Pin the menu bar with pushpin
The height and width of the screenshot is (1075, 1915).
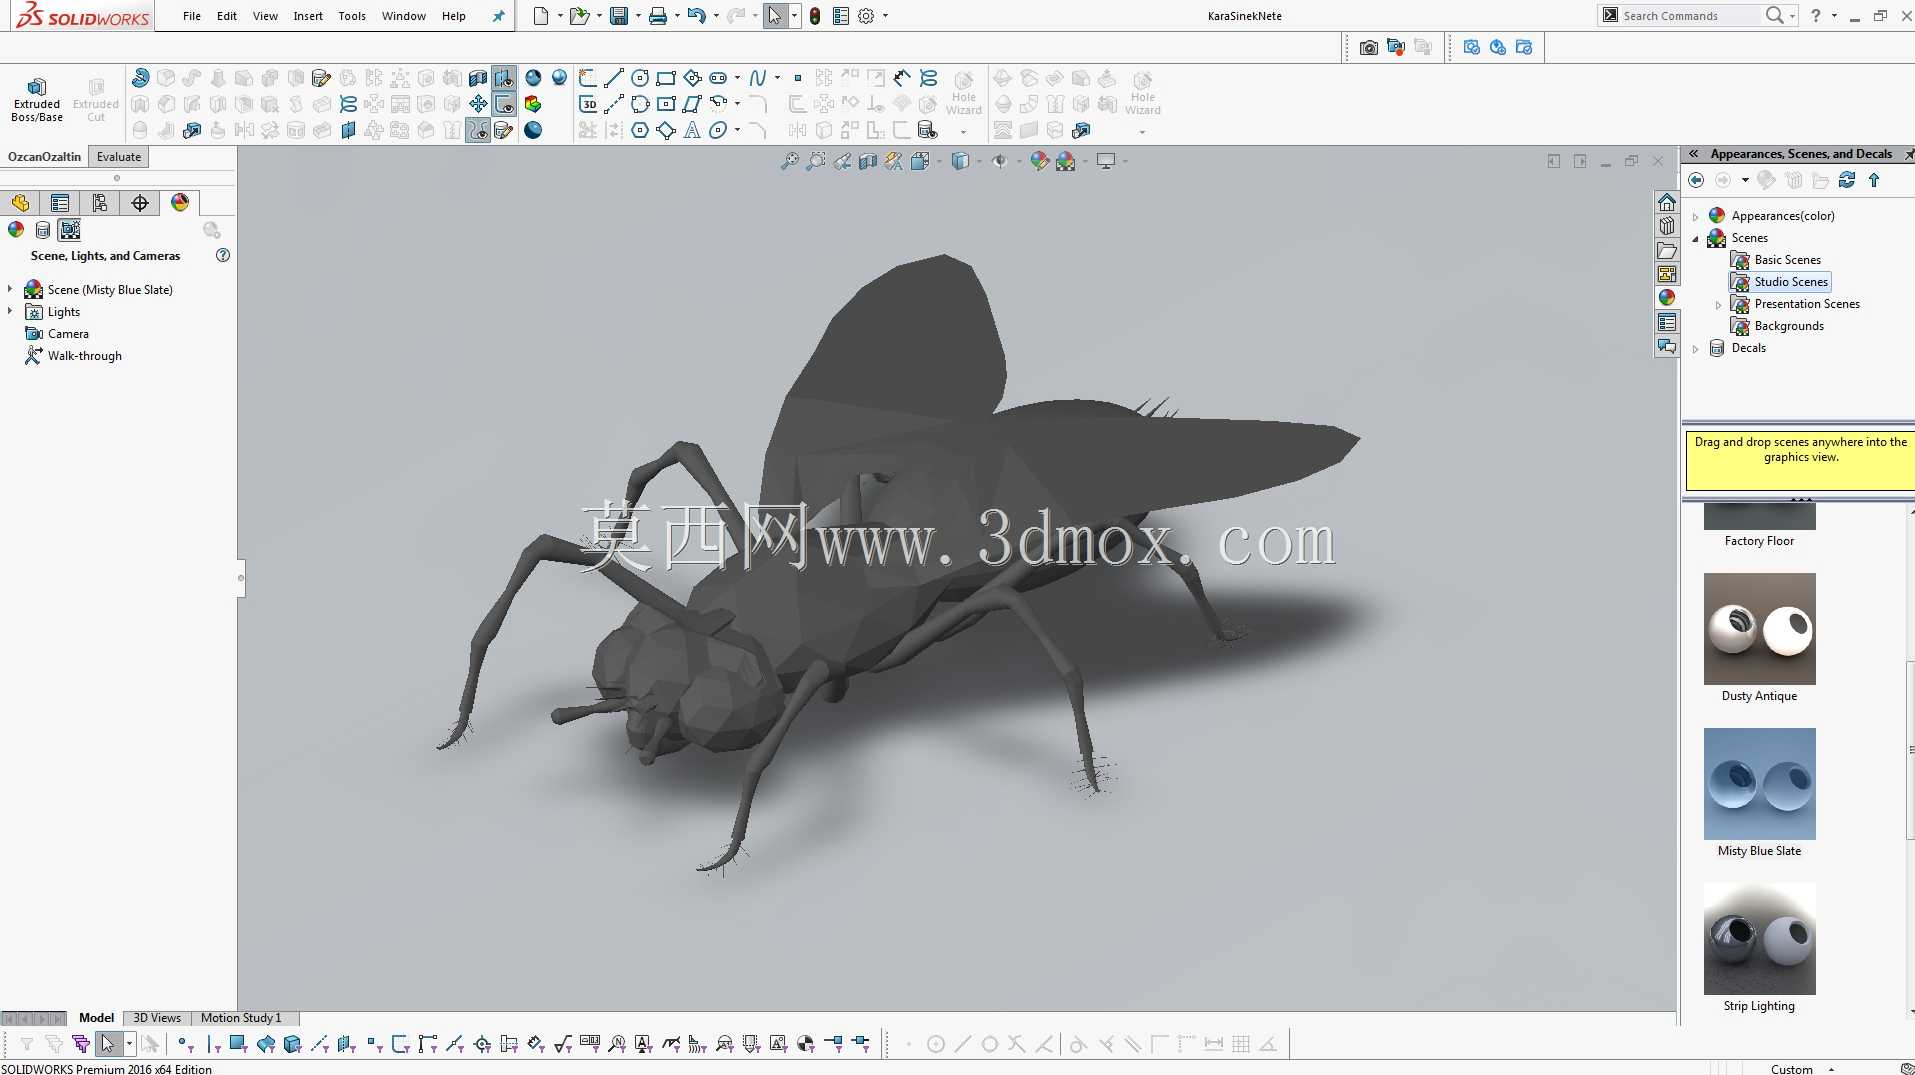click(498, 16)
